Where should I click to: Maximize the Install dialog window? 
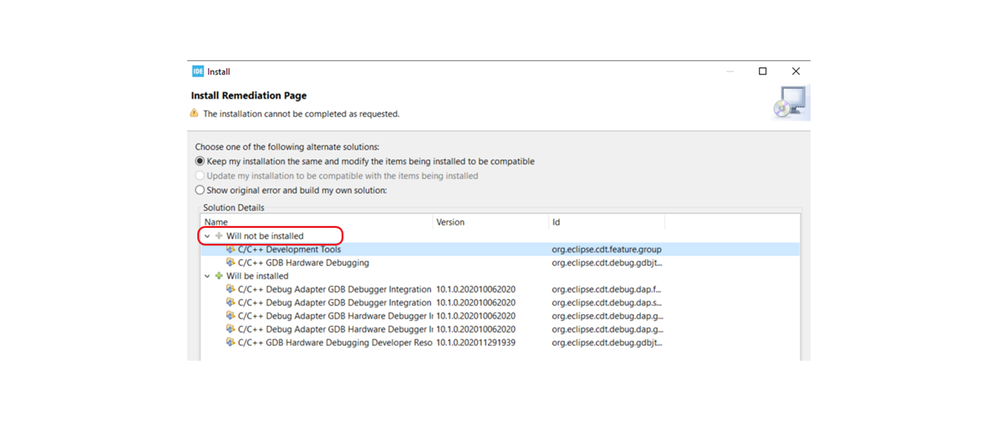(x=763, y=71)
